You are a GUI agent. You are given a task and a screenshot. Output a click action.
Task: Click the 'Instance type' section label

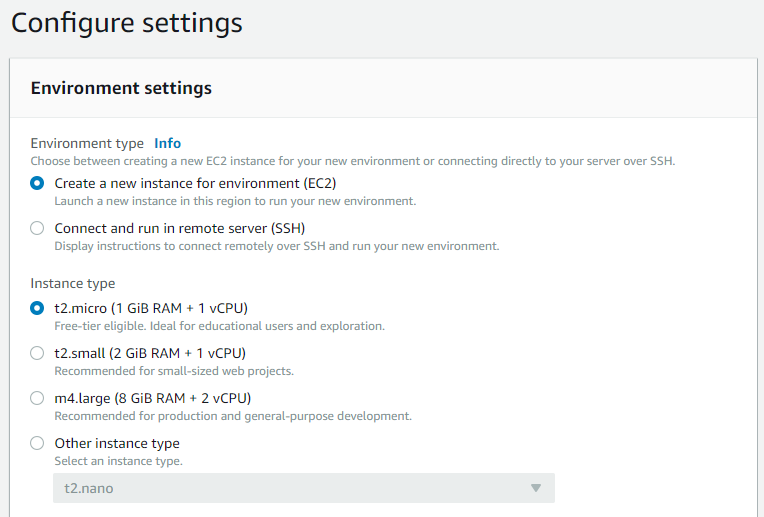click(x=72, y=283)
